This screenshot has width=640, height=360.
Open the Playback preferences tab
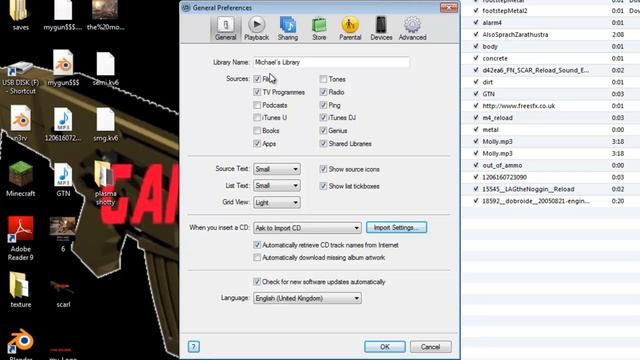[256, 28]
